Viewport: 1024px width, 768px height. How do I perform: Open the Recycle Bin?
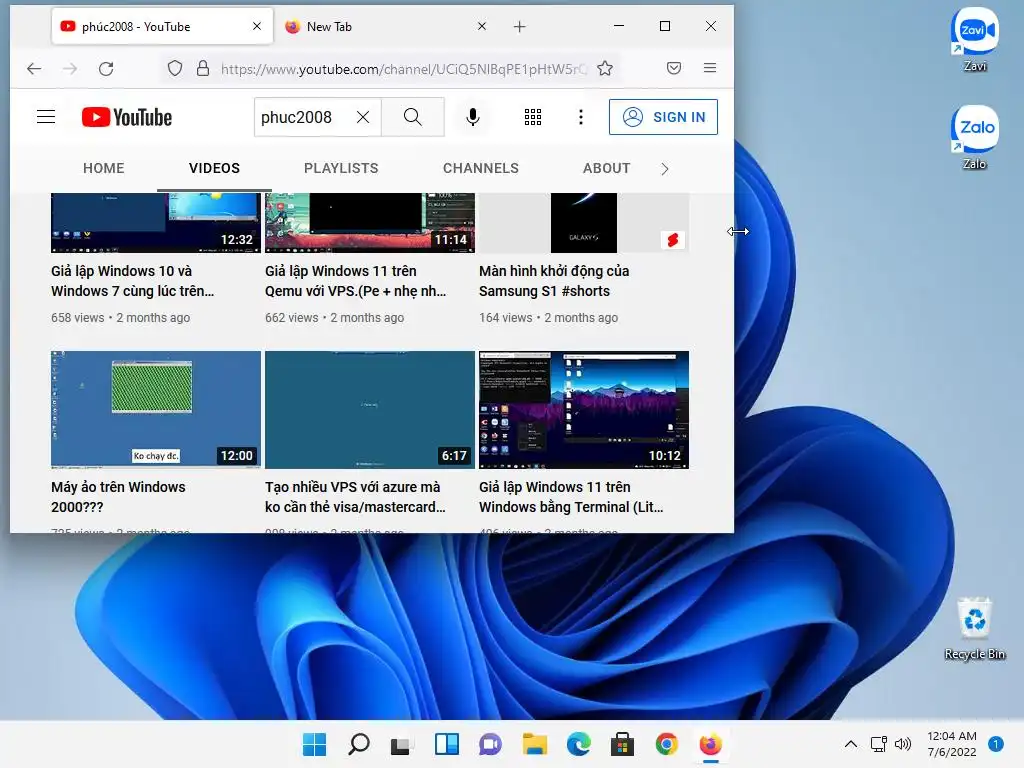tap(974, 628)
